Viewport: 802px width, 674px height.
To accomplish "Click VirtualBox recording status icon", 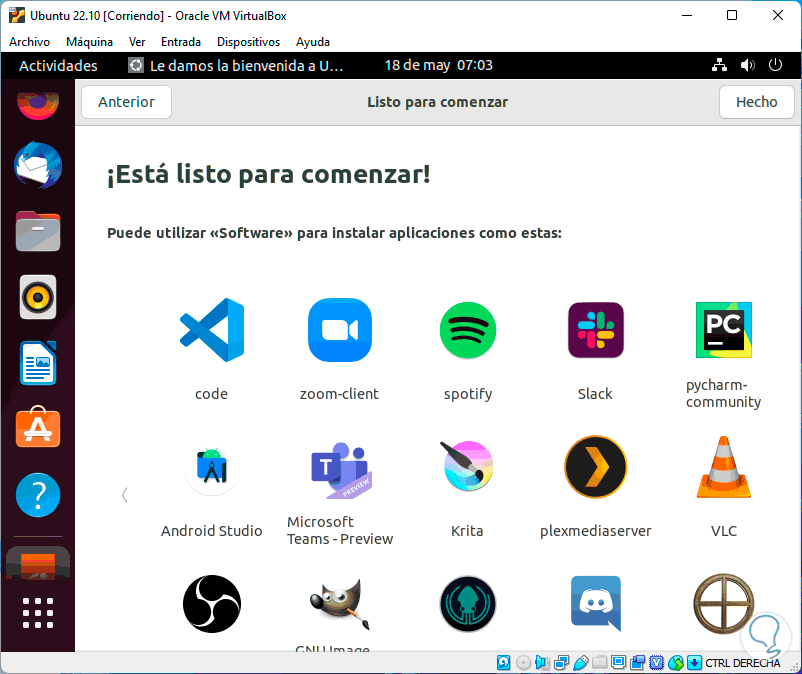I will (637, 663).
